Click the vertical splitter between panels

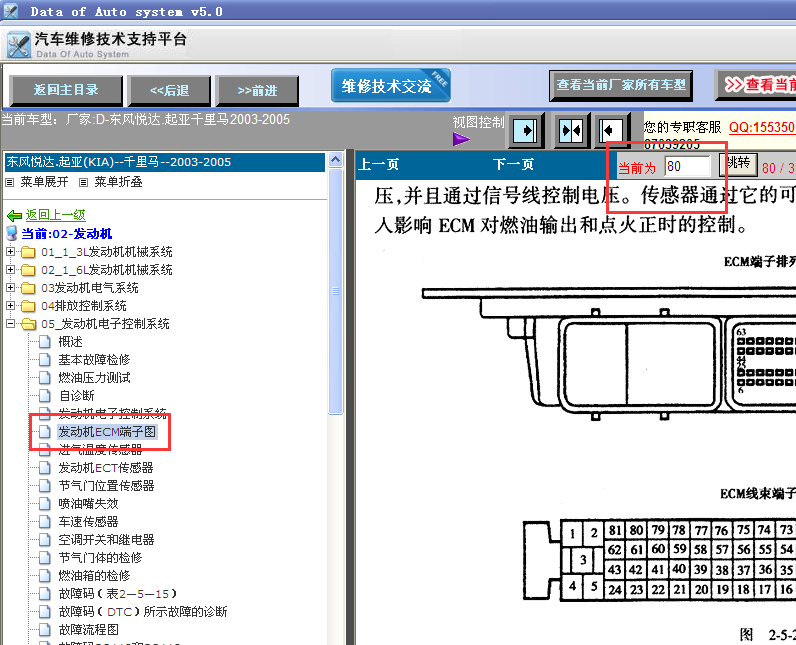[350, 397]
